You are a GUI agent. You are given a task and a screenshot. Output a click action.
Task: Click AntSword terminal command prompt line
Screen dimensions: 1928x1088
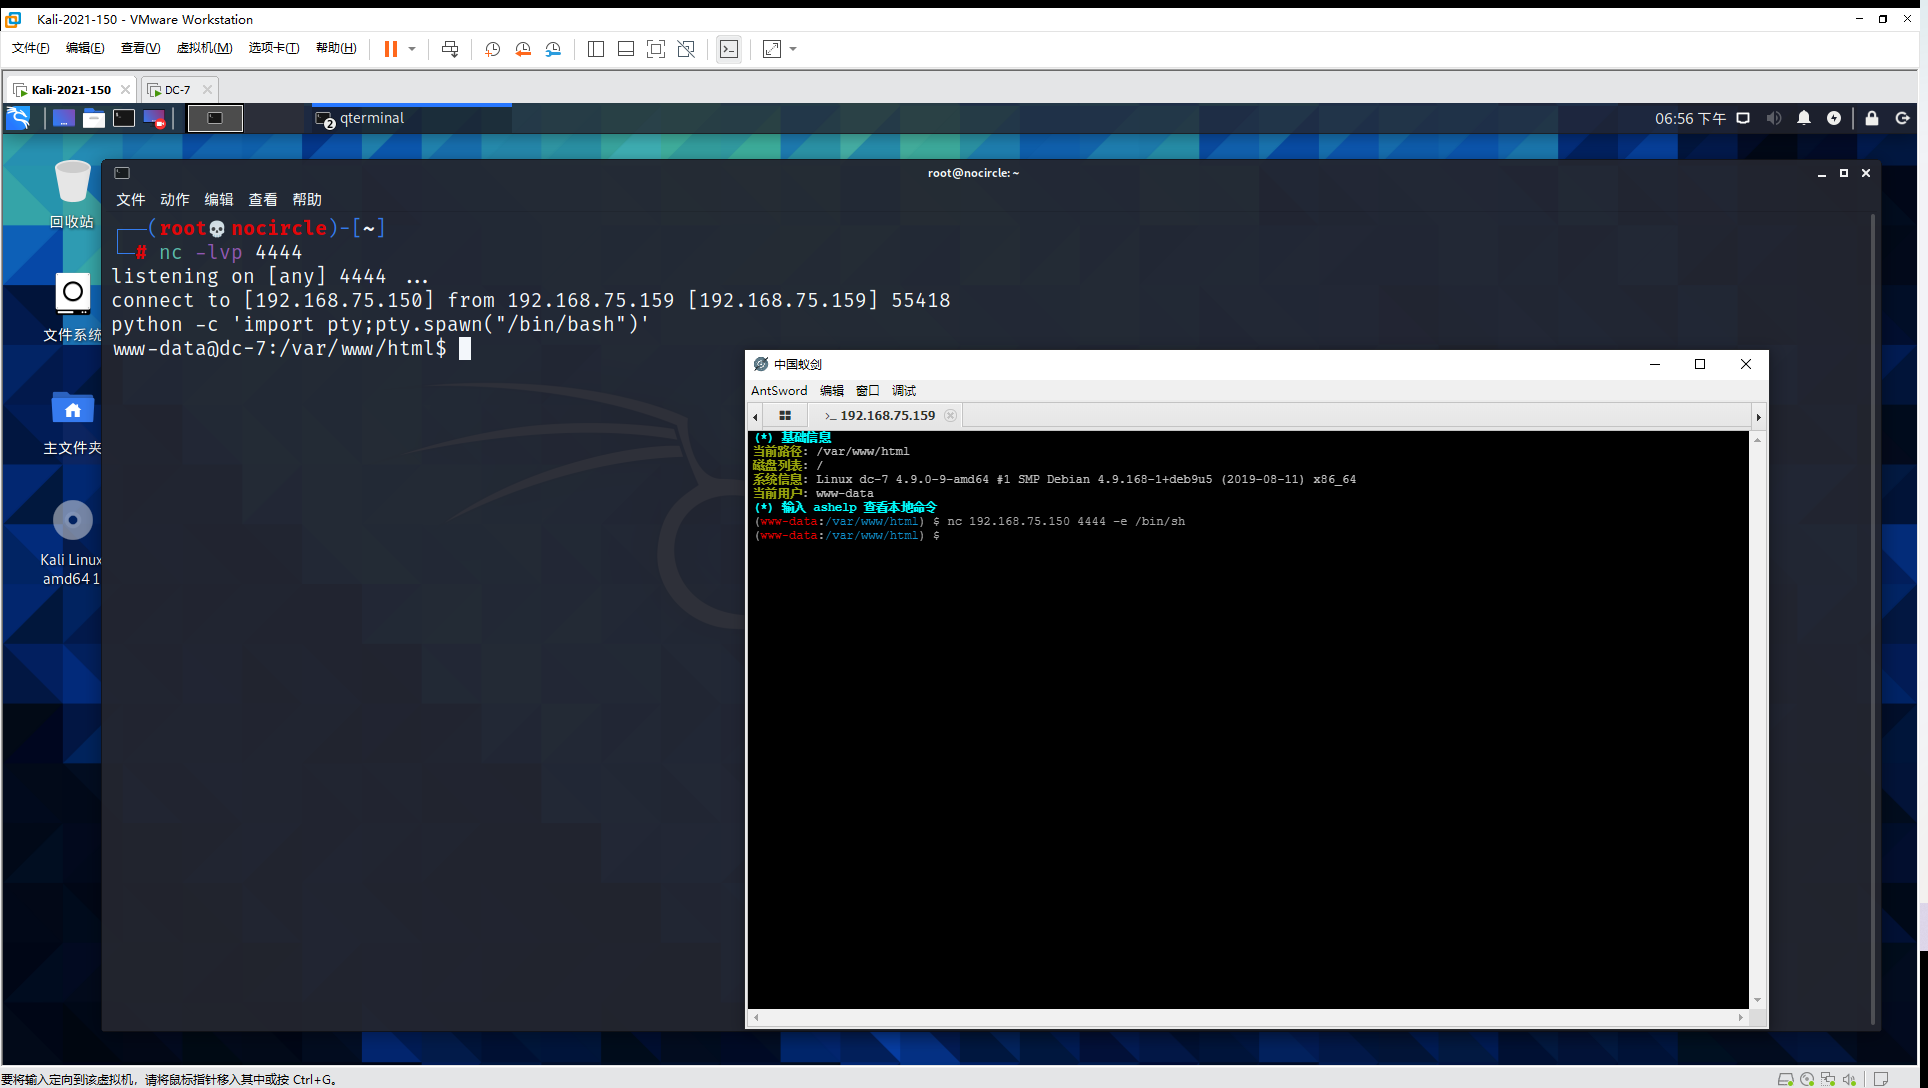pos(848,536)
